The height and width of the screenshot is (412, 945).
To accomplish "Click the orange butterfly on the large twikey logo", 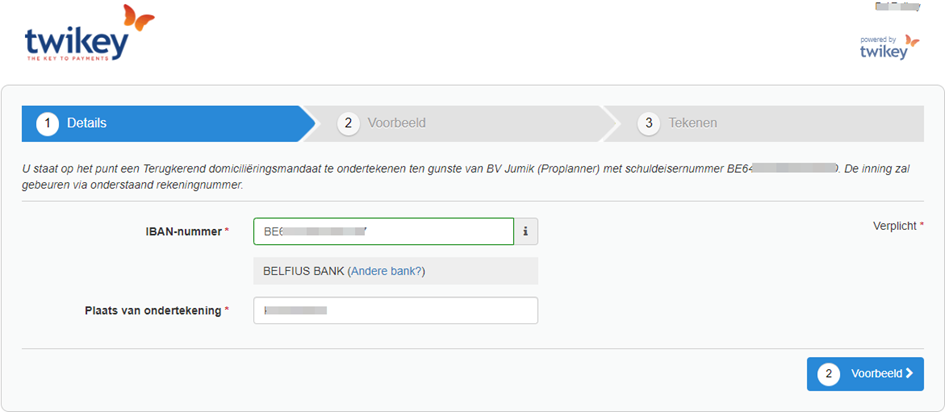I will tap(139, 17).
